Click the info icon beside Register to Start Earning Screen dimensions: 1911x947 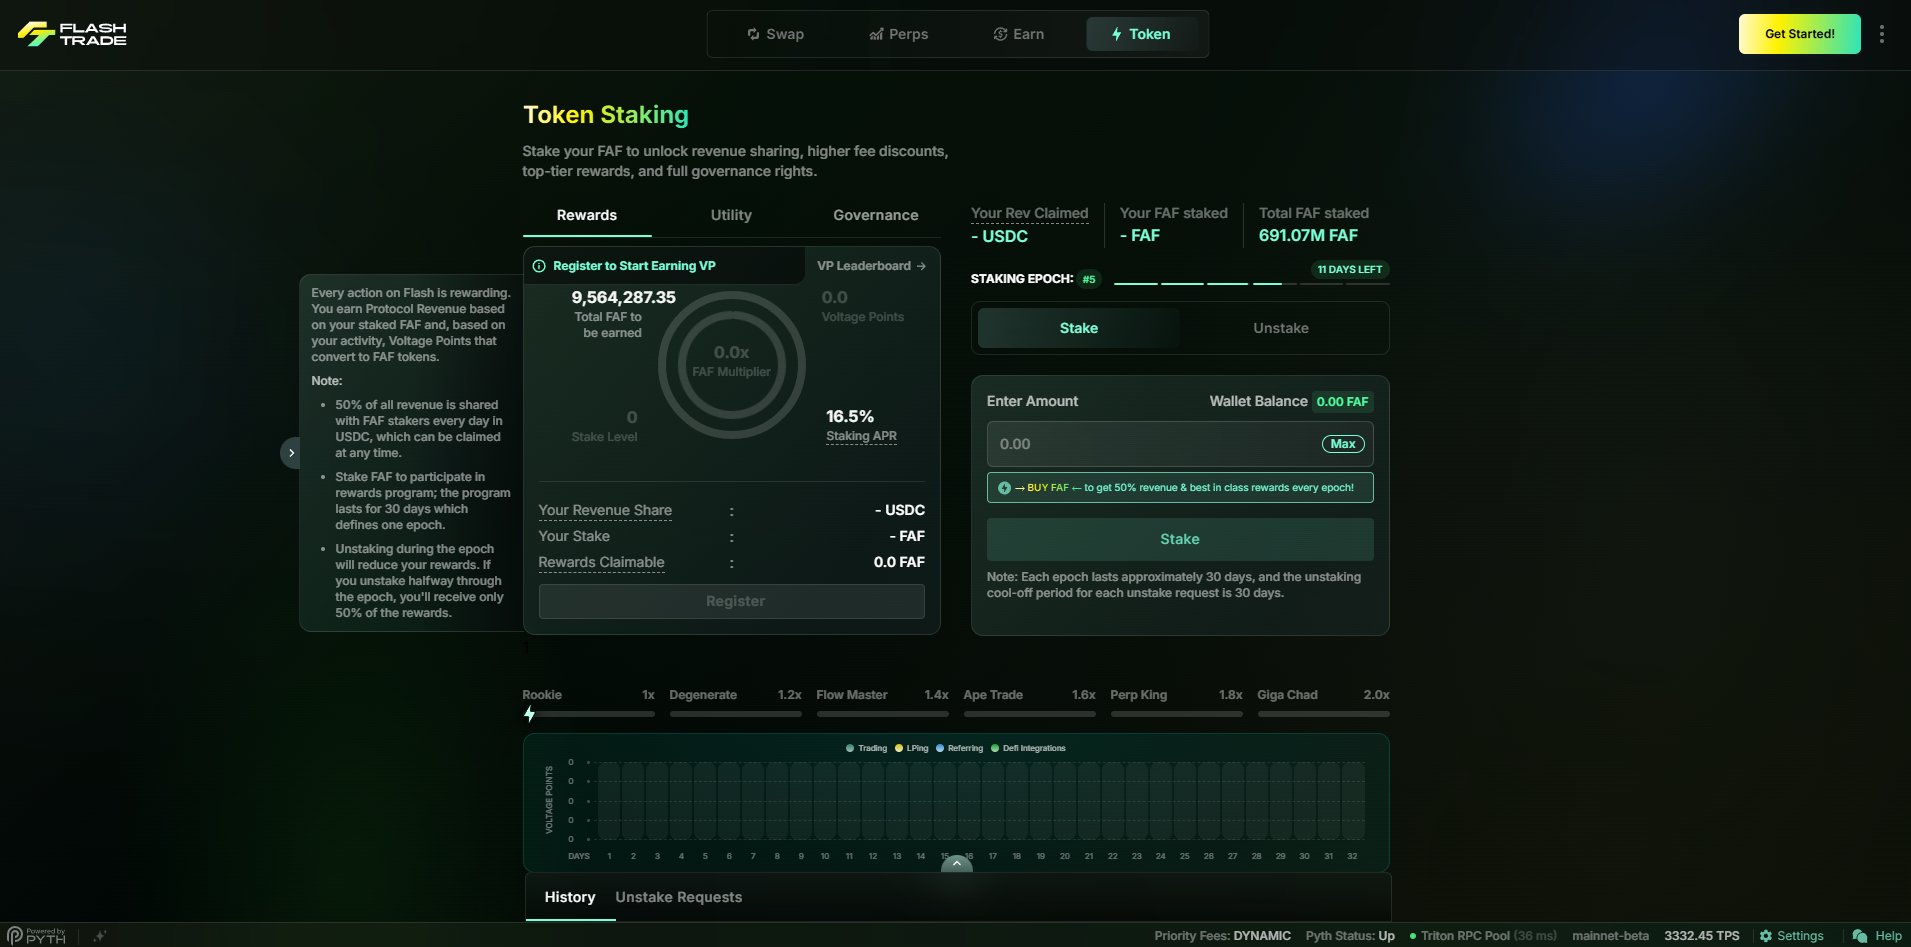click(x=539, y=266)
